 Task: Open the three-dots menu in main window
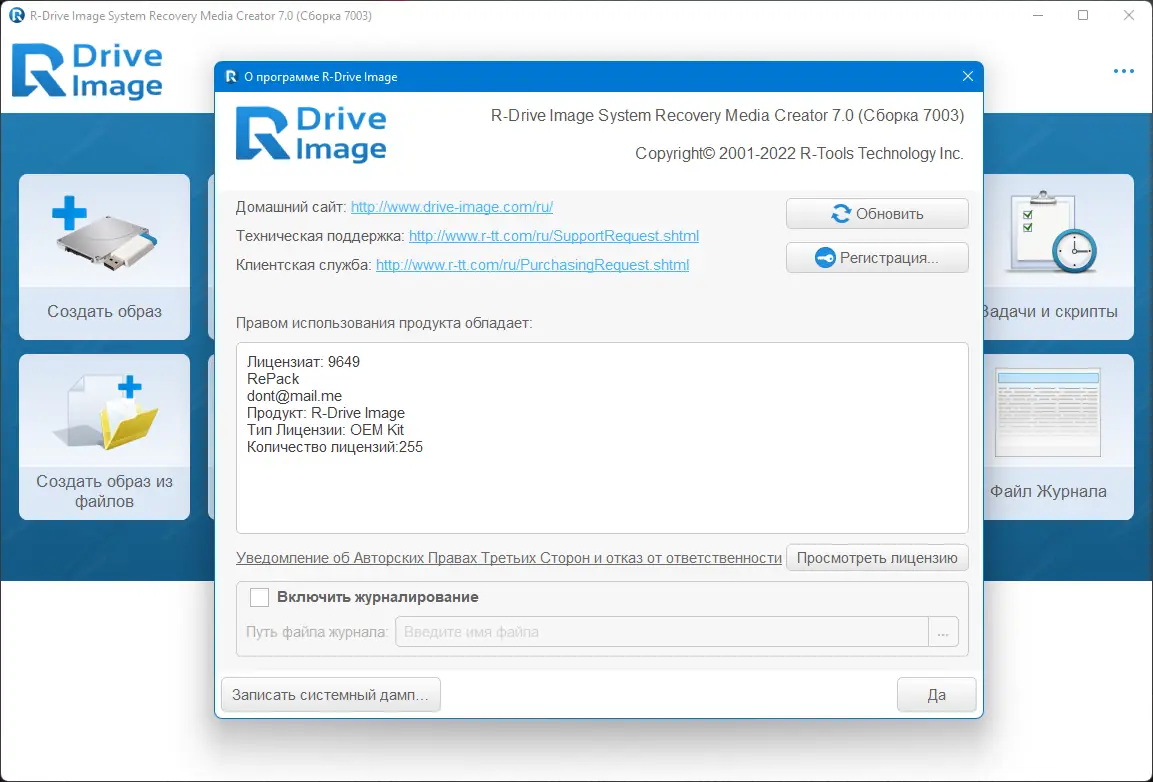(x=1124, y=71)
